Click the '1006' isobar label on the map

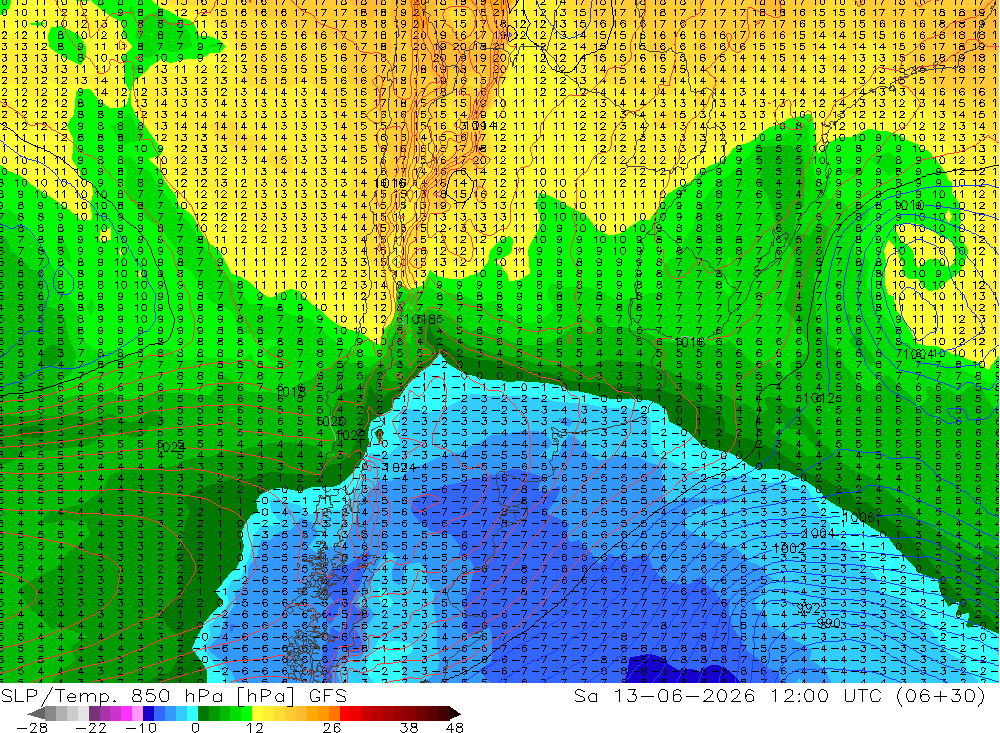pos(858,517)
